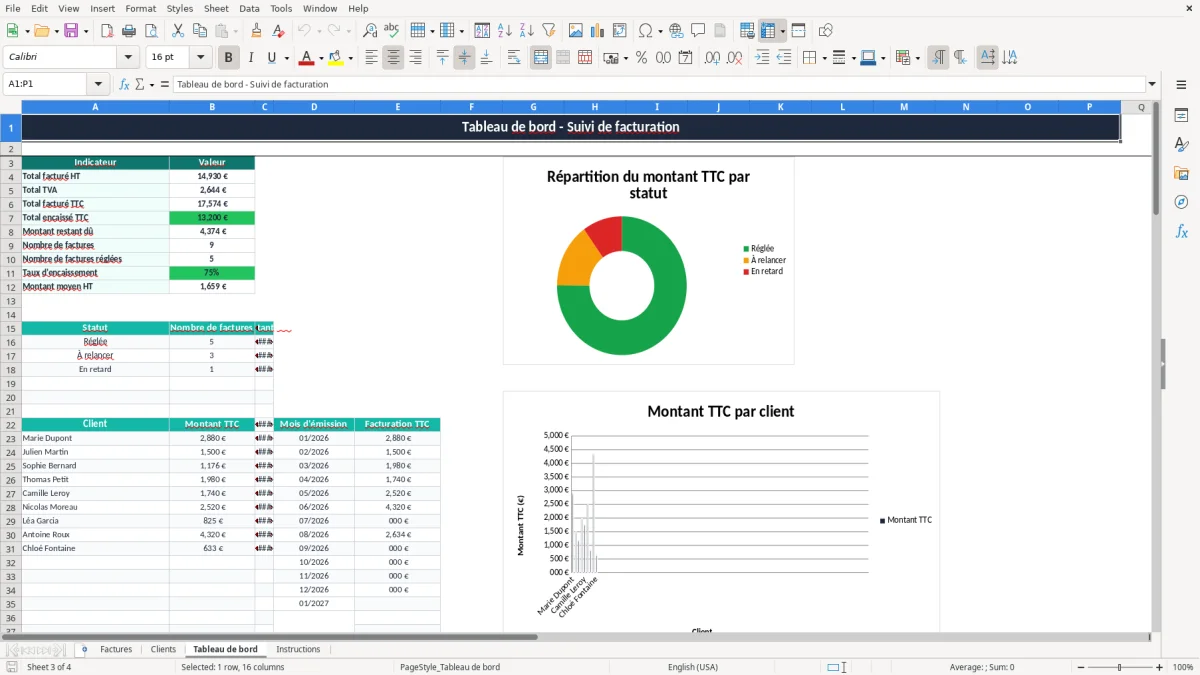Open conditional formatting dropdown arrow
1200x675 pixels.
(x=917, y=58)
